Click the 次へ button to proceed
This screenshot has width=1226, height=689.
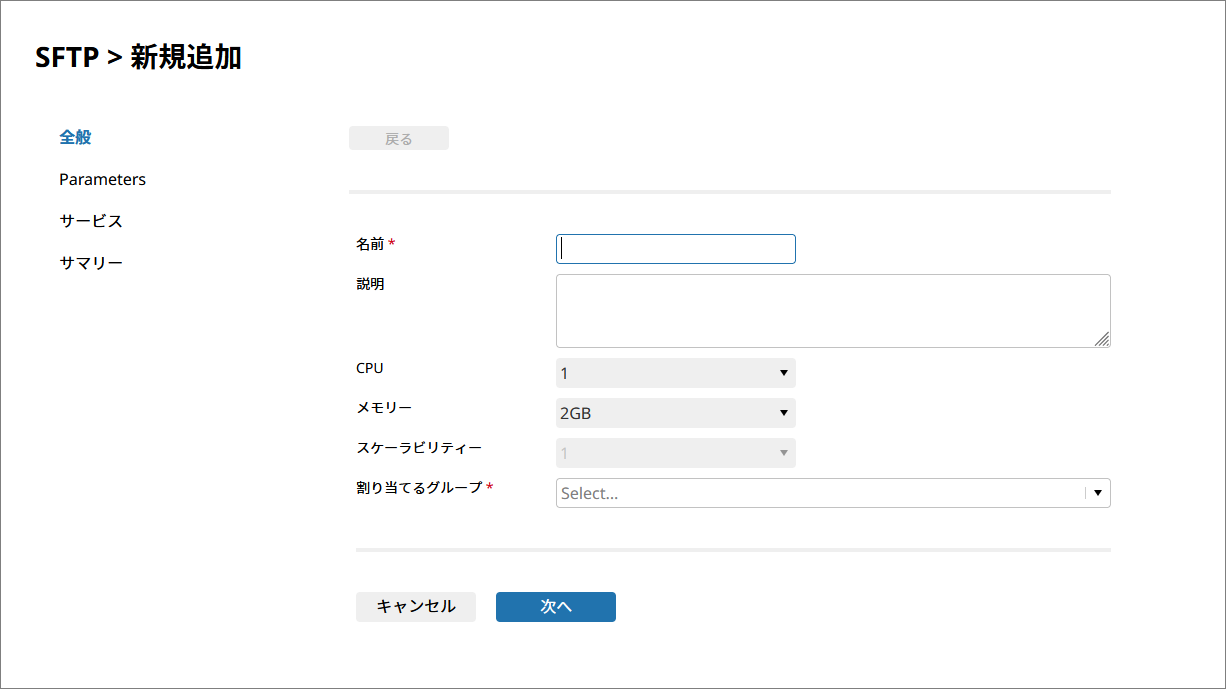pos(555,607)
